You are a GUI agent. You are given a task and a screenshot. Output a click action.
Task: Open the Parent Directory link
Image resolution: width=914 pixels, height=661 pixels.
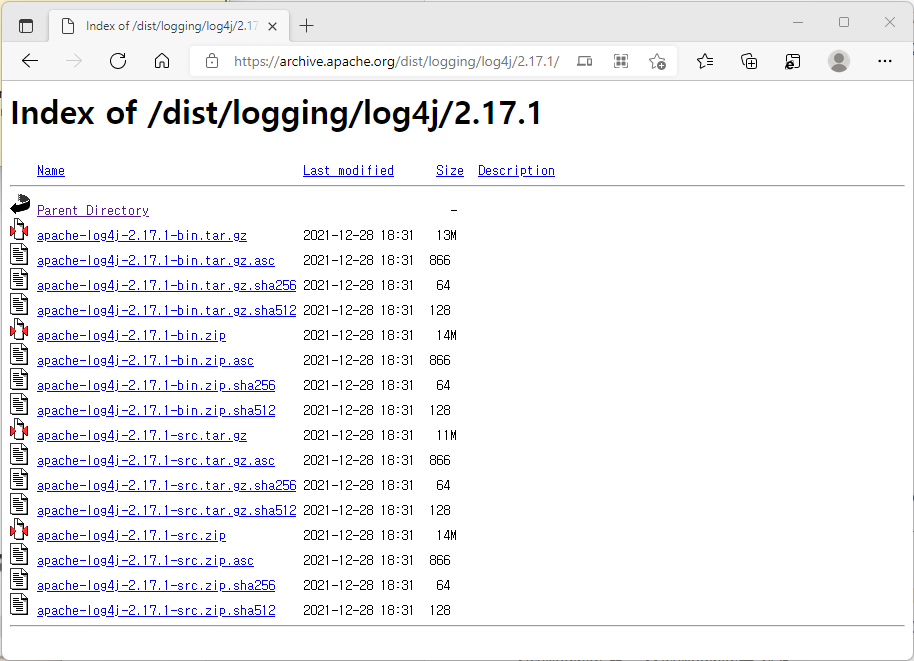pos(93,210)
